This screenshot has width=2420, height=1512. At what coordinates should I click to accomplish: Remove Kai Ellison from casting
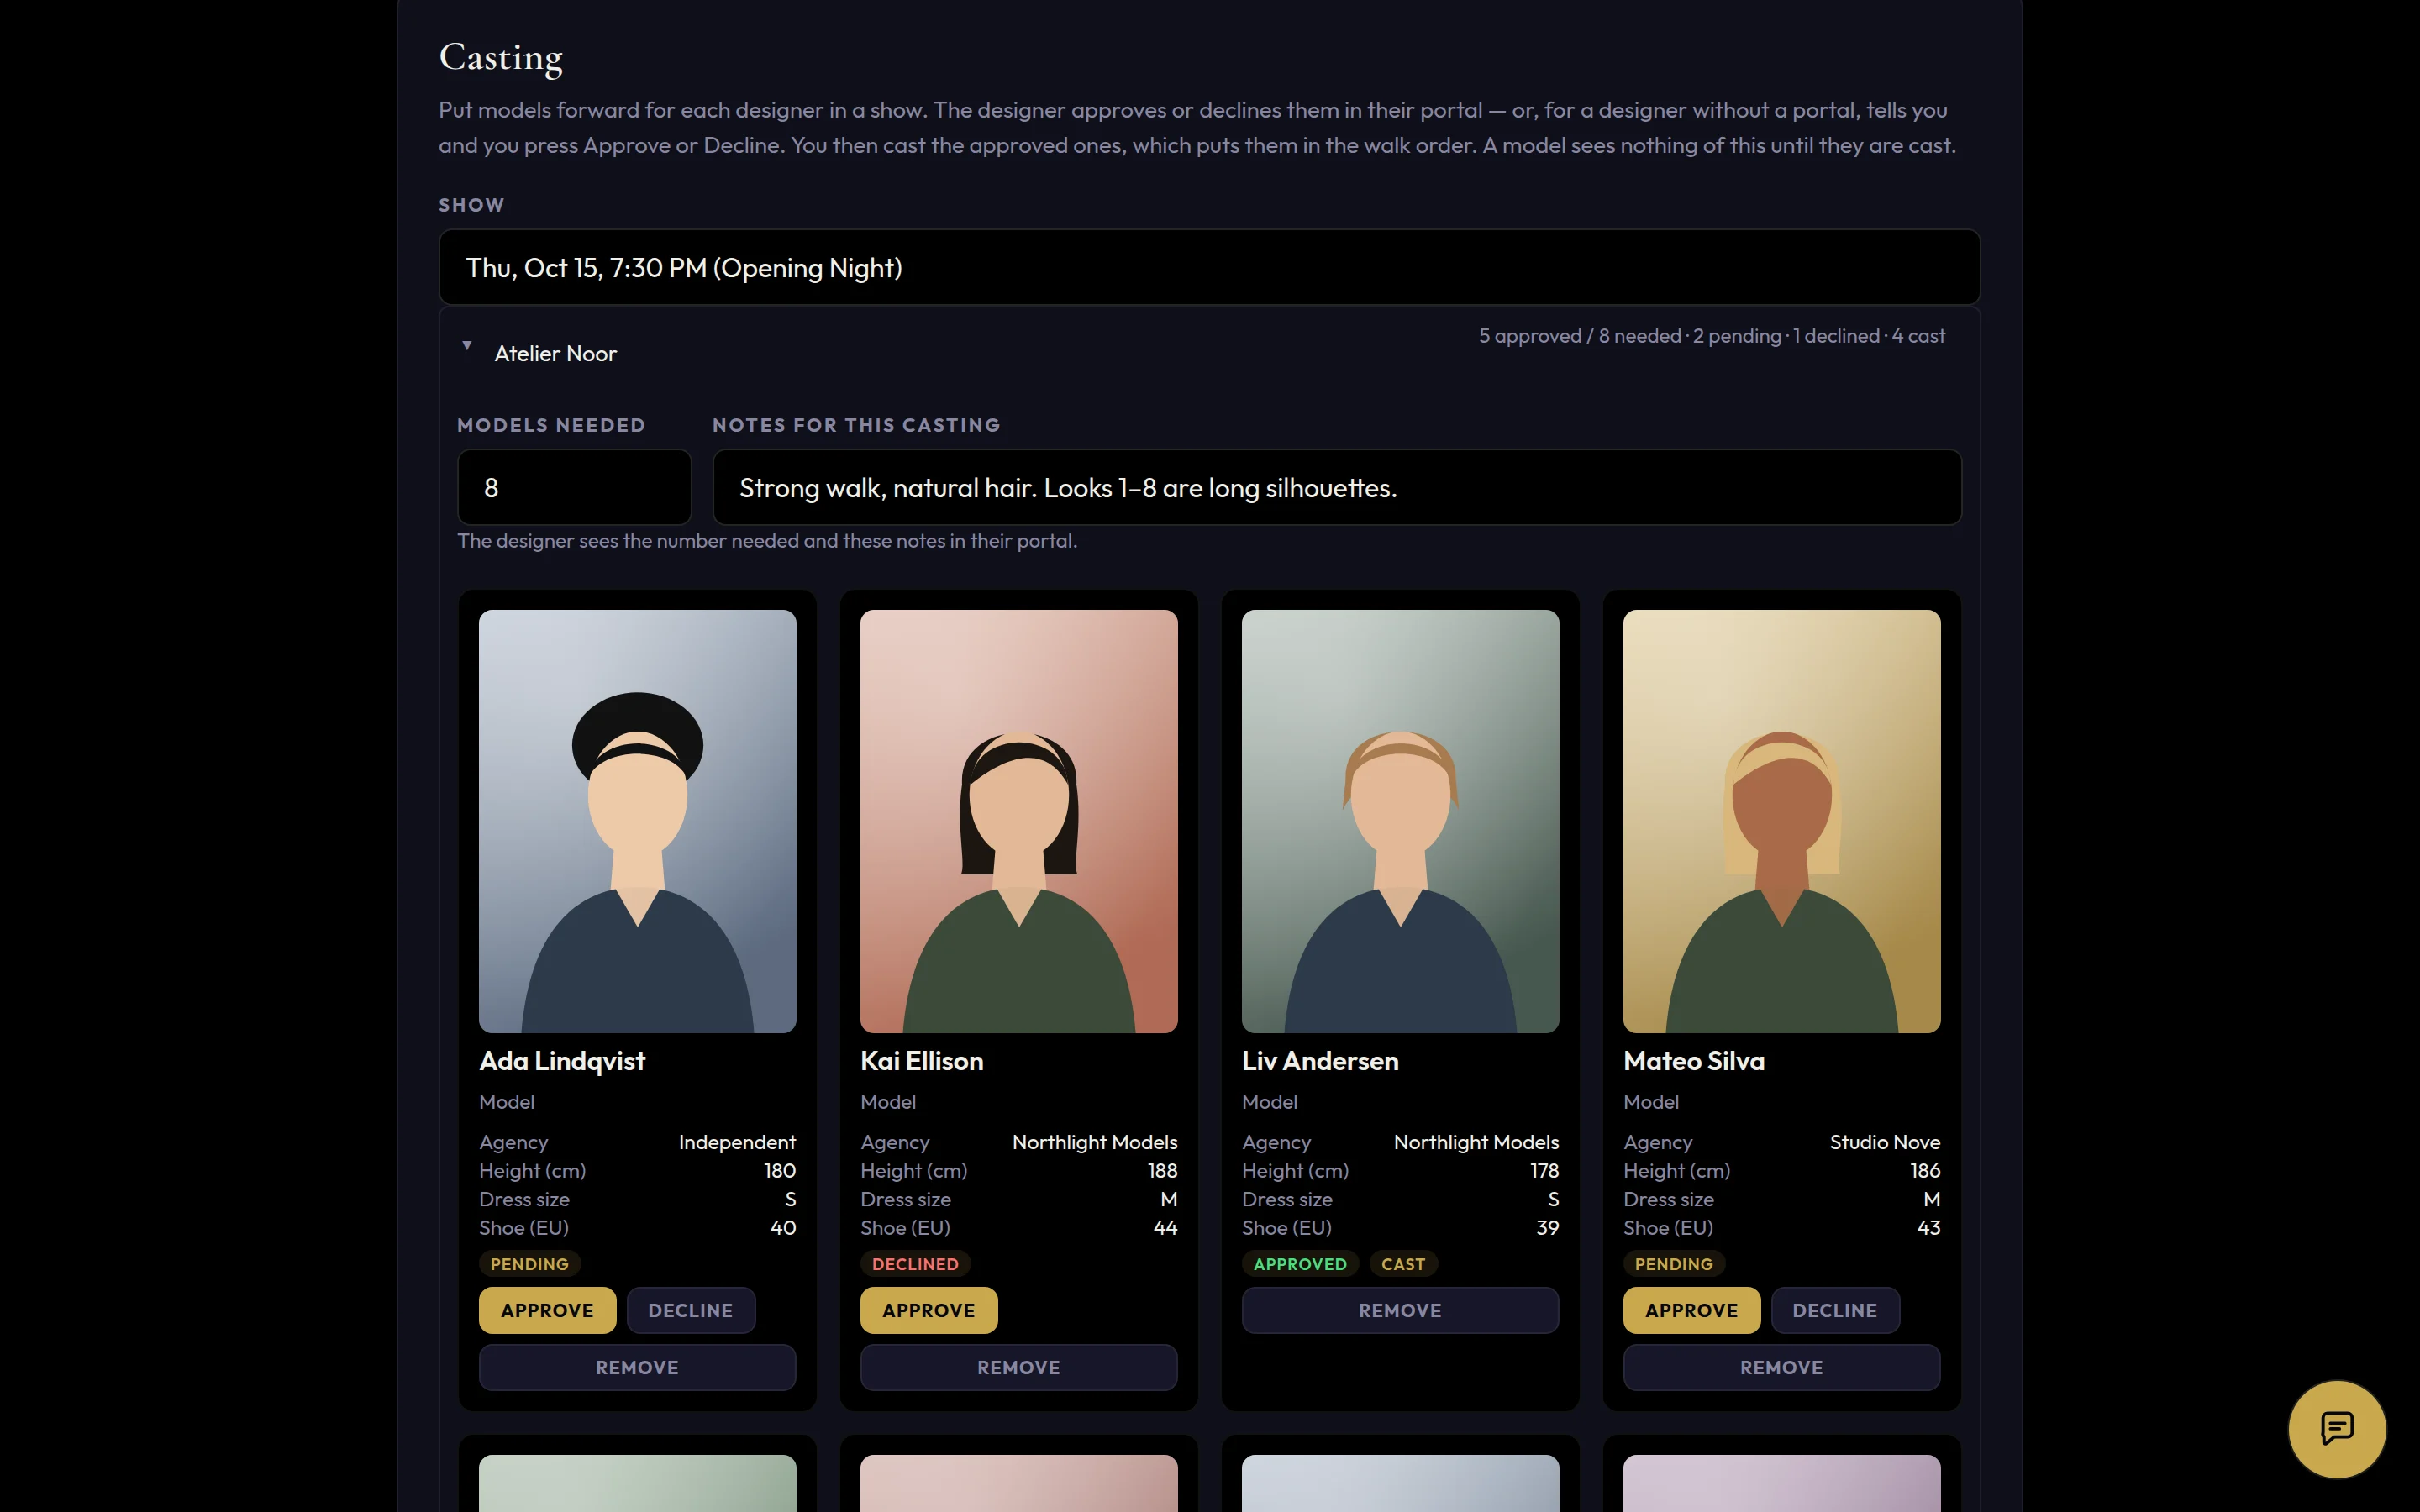[x=1018, y=1367]
